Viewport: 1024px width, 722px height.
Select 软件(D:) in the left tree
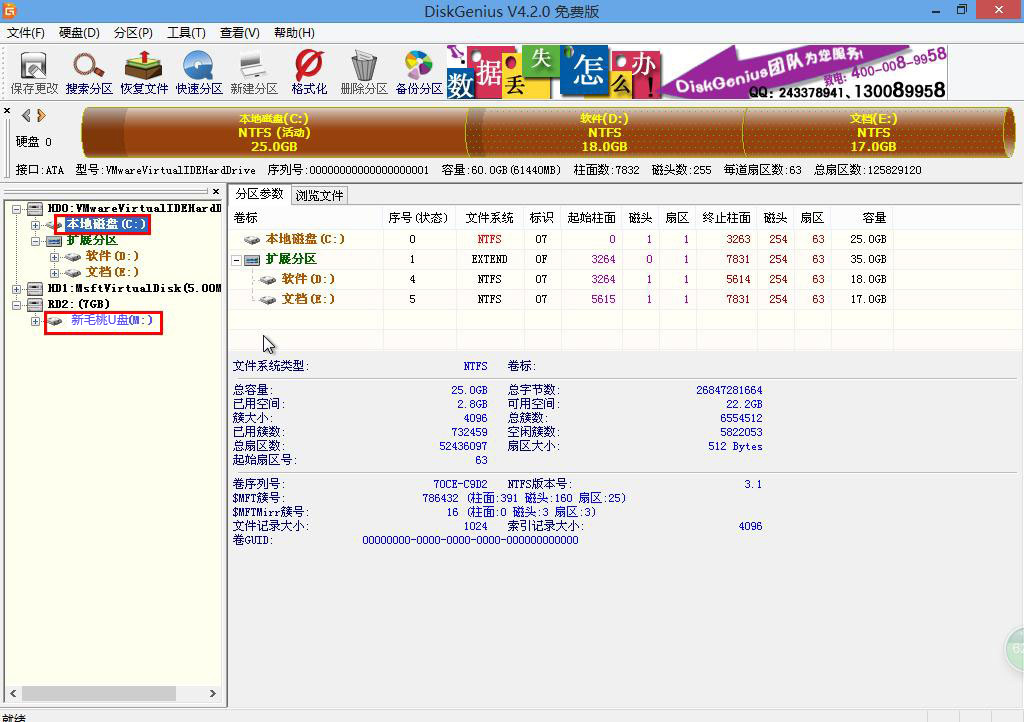112,256
